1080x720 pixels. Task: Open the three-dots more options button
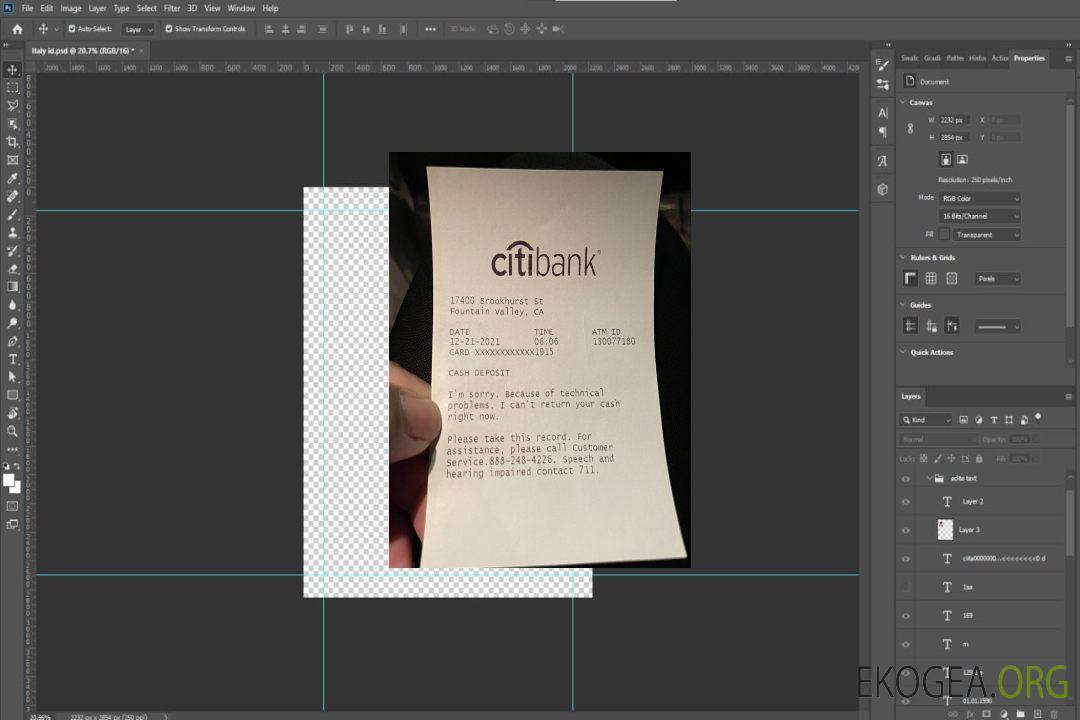430,29
